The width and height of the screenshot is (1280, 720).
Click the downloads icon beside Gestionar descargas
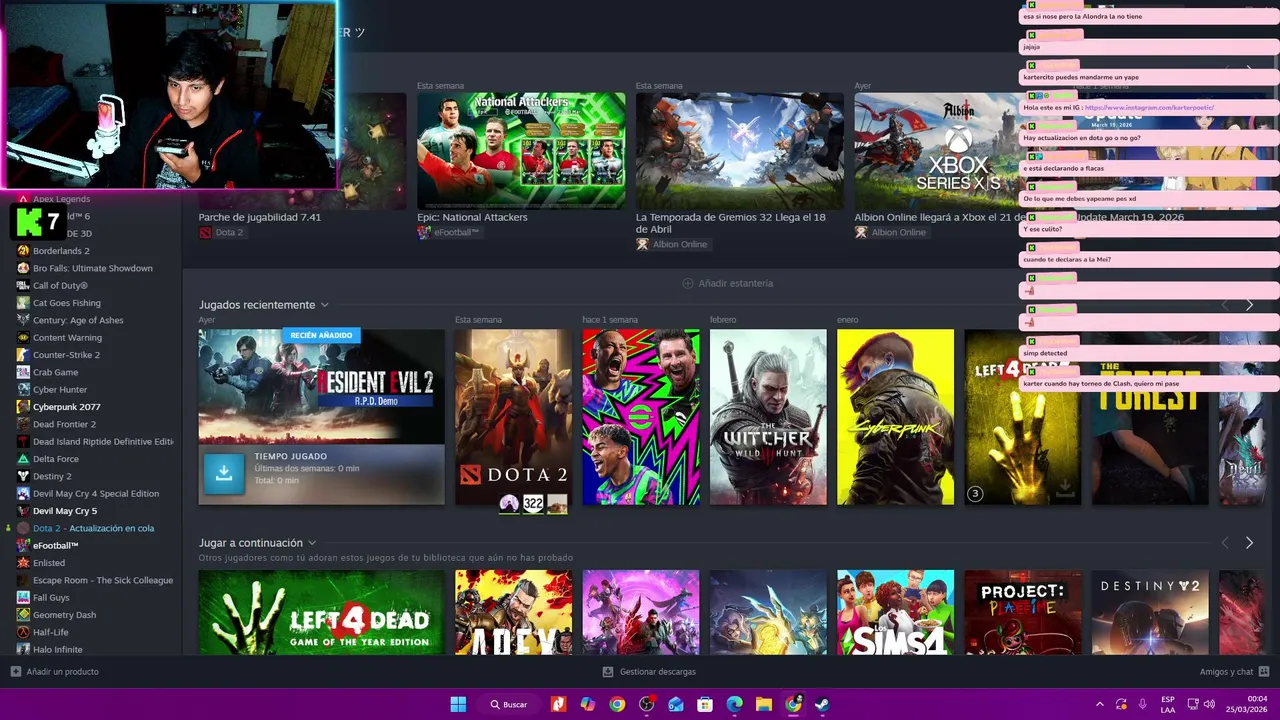point(608,672)
